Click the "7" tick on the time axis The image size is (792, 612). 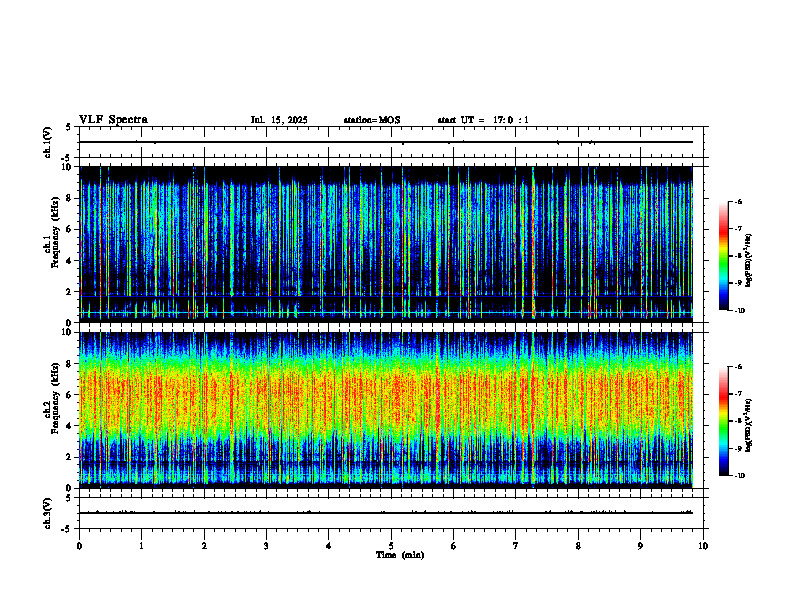[516, 546]
